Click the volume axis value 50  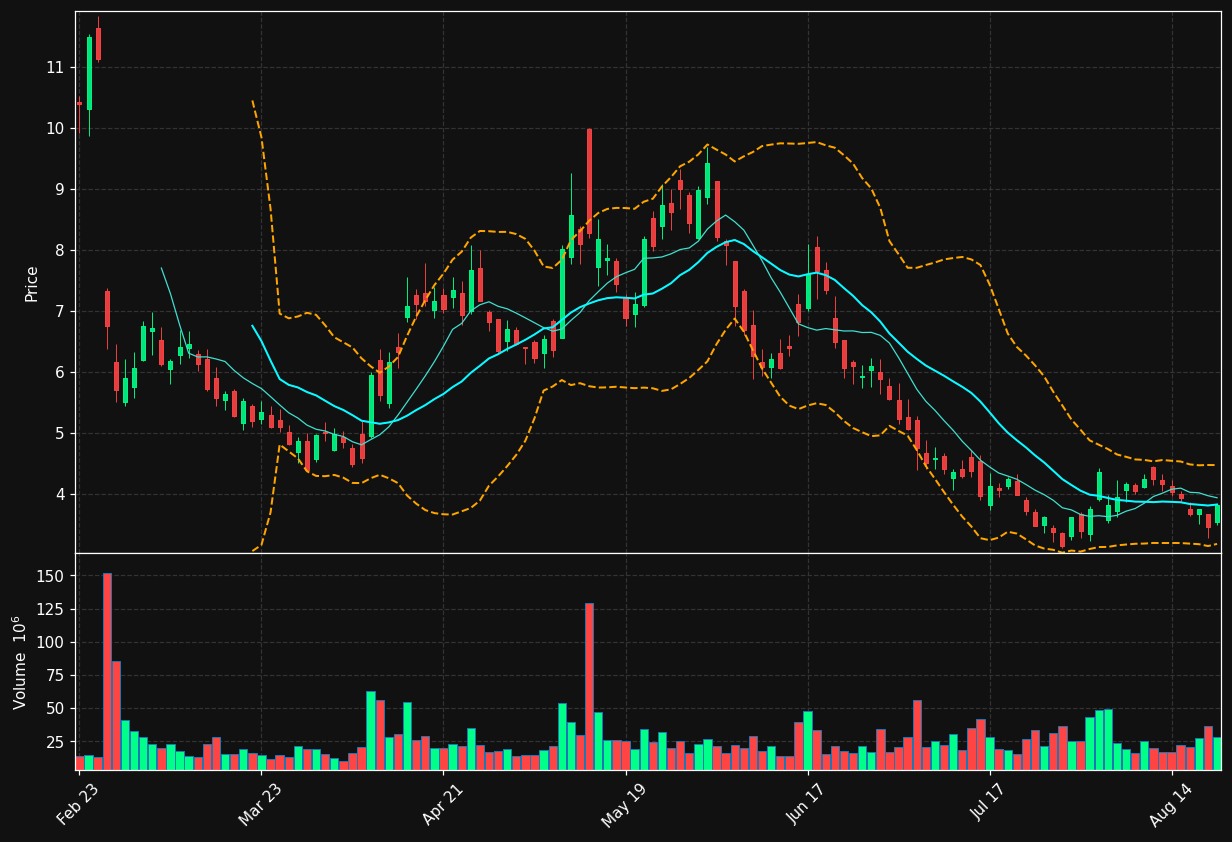pyautogui.click(x=55, y=709)
